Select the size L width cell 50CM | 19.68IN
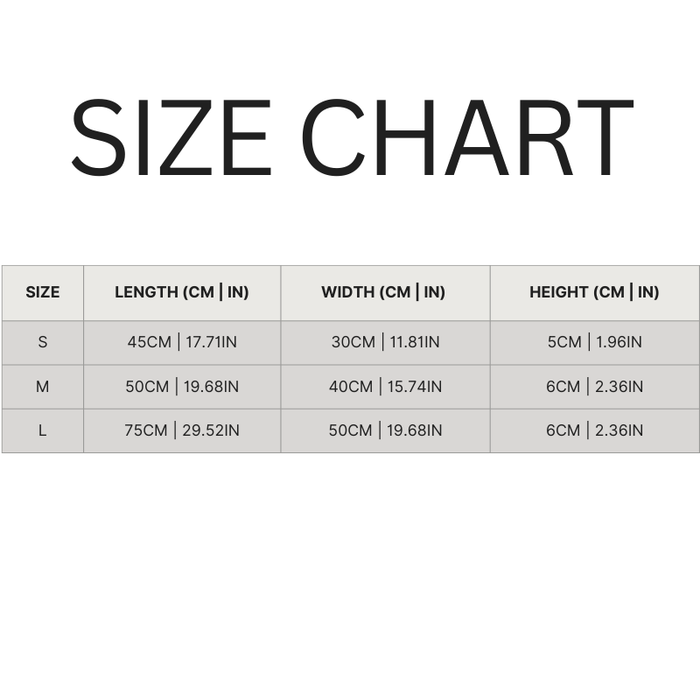The width and height of the screenshot is (700, 700). 385,430
